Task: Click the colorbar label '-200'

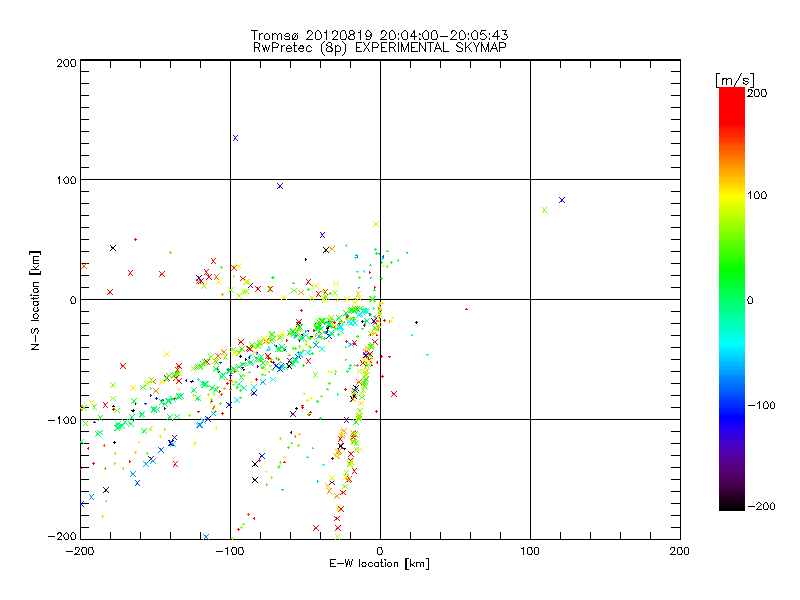Action: pyautogui.click(x=761, y=507)
